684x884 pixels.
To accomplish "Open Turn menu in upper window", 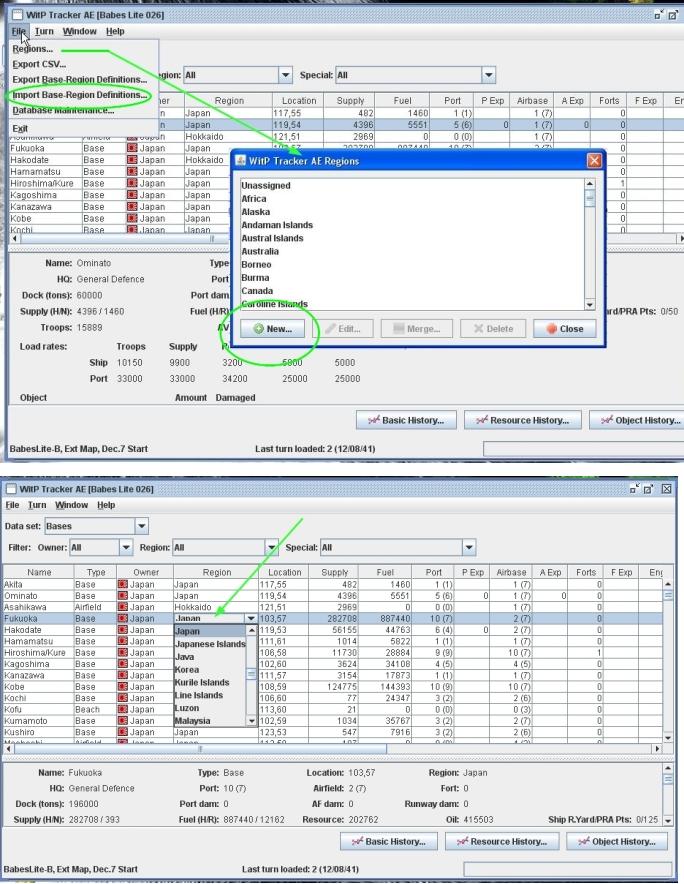I will [x=44, y=32].
